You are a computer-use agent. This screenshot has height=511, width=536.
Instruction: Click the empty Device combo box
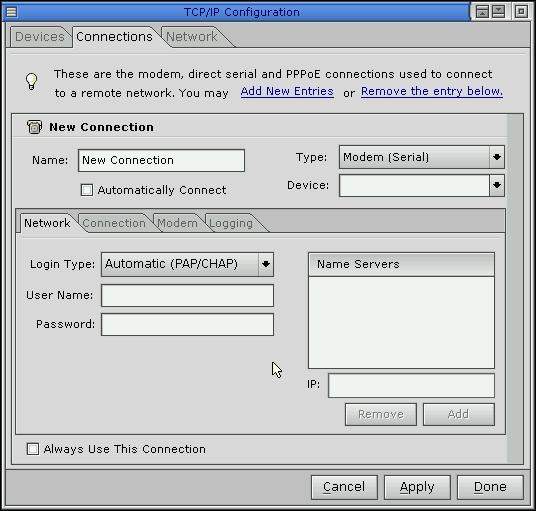421,185
